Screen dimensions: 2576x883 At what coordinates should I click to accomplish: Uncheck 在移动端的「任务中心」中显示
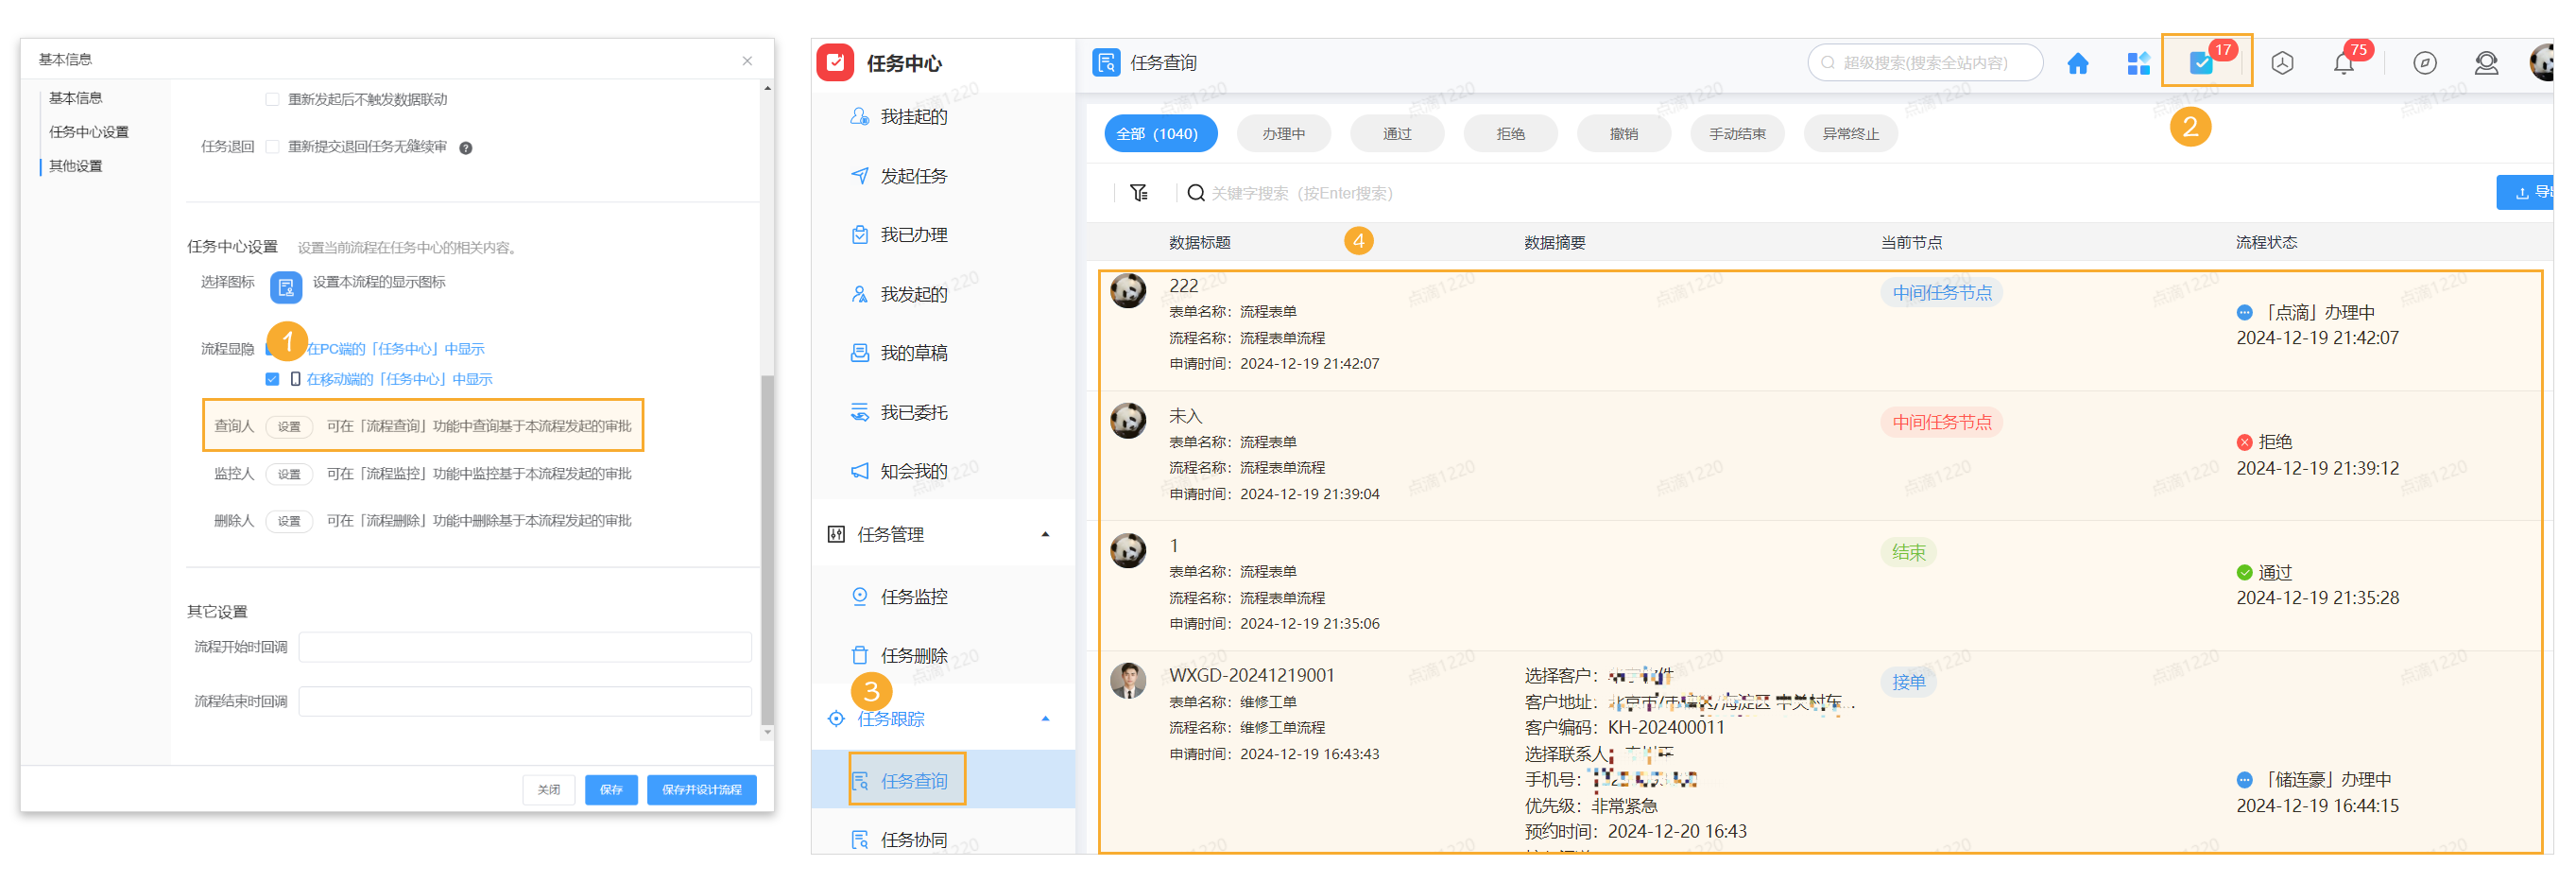tap(271, 378)
